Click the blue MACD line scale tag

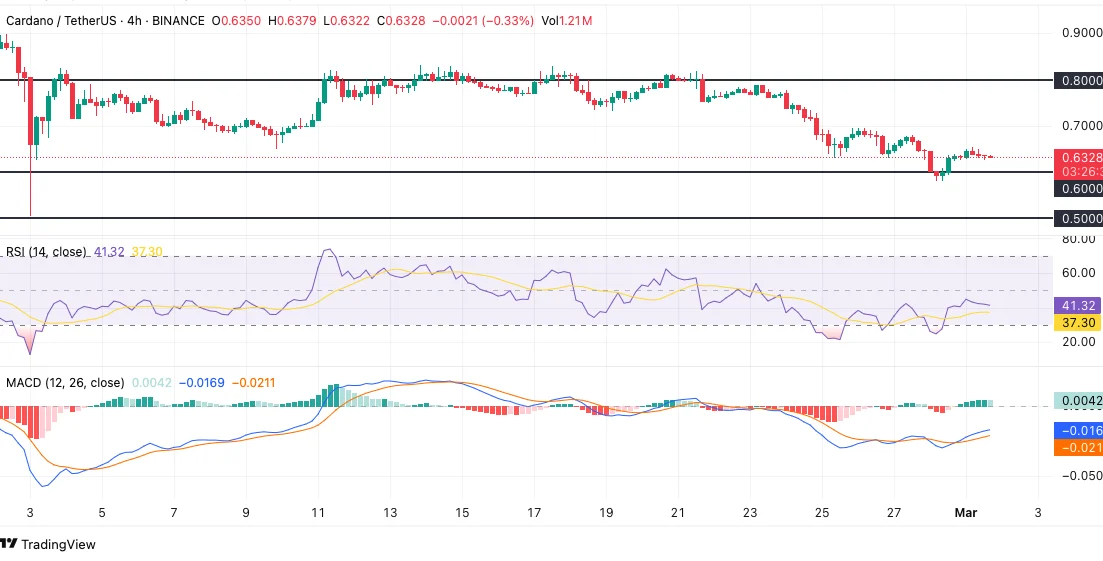[1078, 430]
